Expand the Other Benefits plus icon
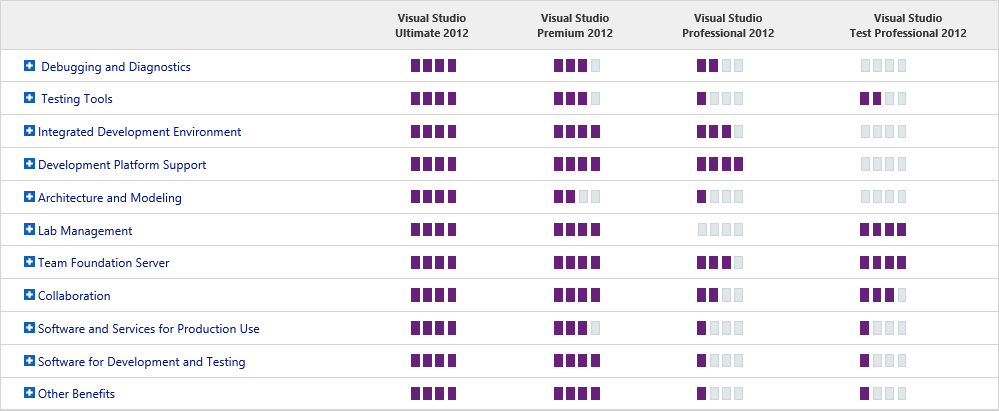This screenshot has width=999, height=411. click(x=29, y=393)
